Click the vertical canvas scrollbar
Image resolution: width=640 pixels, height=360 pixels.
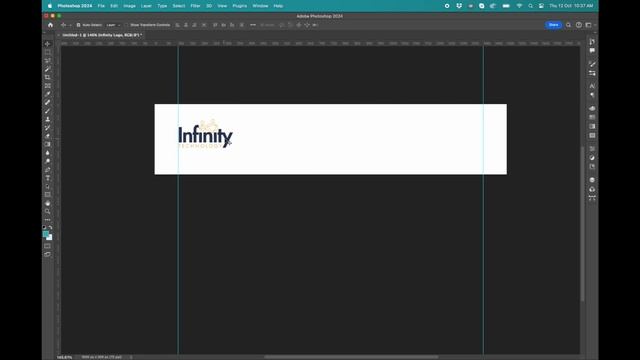(x=582, y=224)
